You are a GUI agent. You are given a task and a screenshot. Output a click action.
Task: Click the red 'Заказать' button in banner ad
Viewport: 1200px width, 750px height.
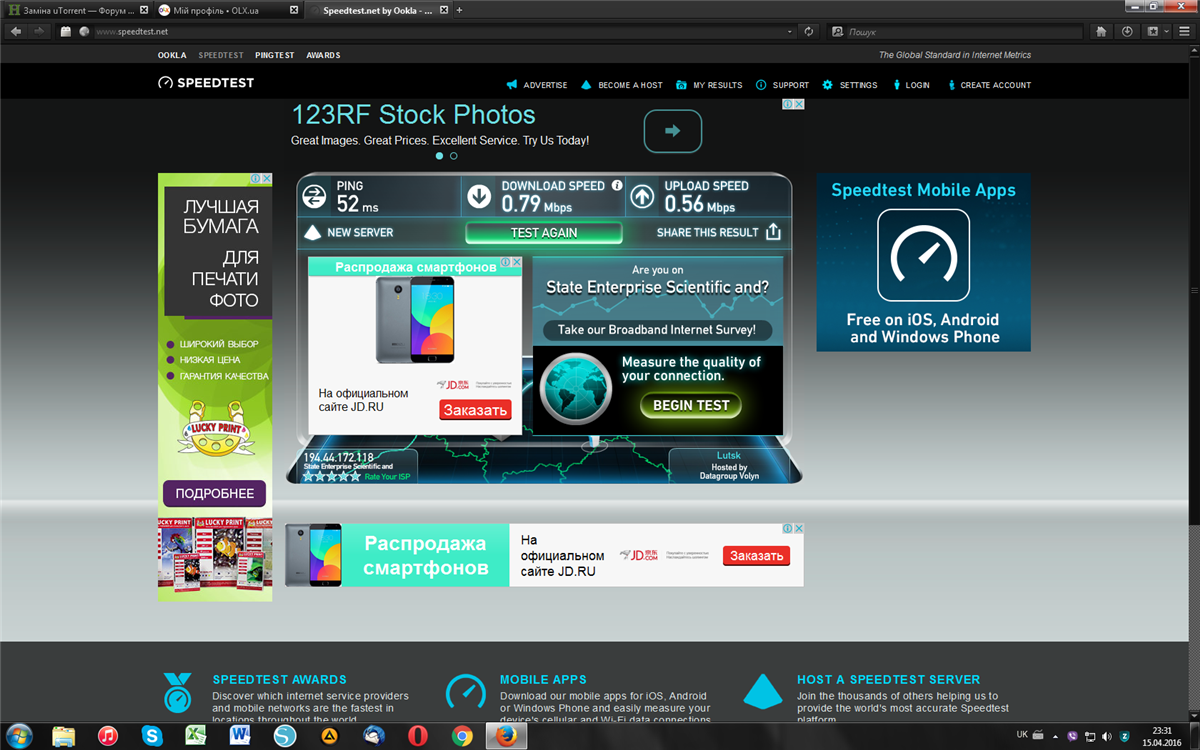(756, 556)
